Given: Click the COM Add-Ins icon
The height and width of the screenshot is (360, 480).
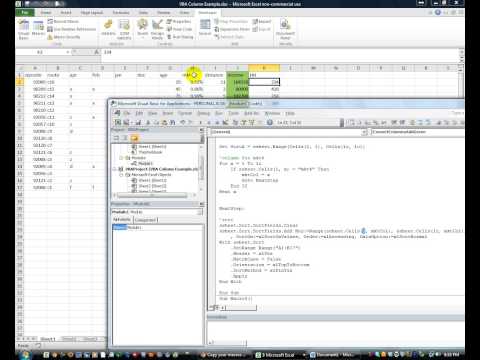Looking at the screenshot, I should pos(124,29).
